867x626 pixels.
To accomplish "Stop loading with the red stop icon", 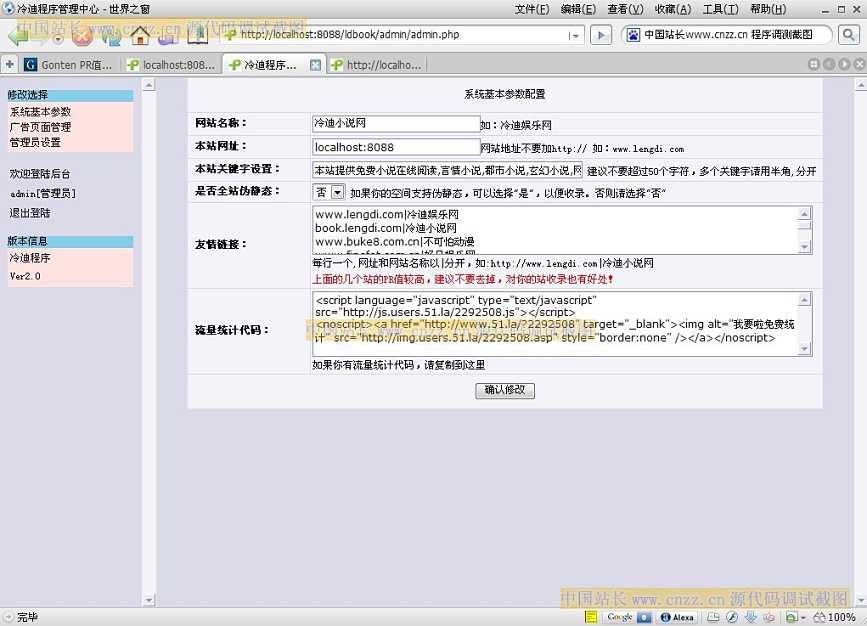I will pos(82,35).
